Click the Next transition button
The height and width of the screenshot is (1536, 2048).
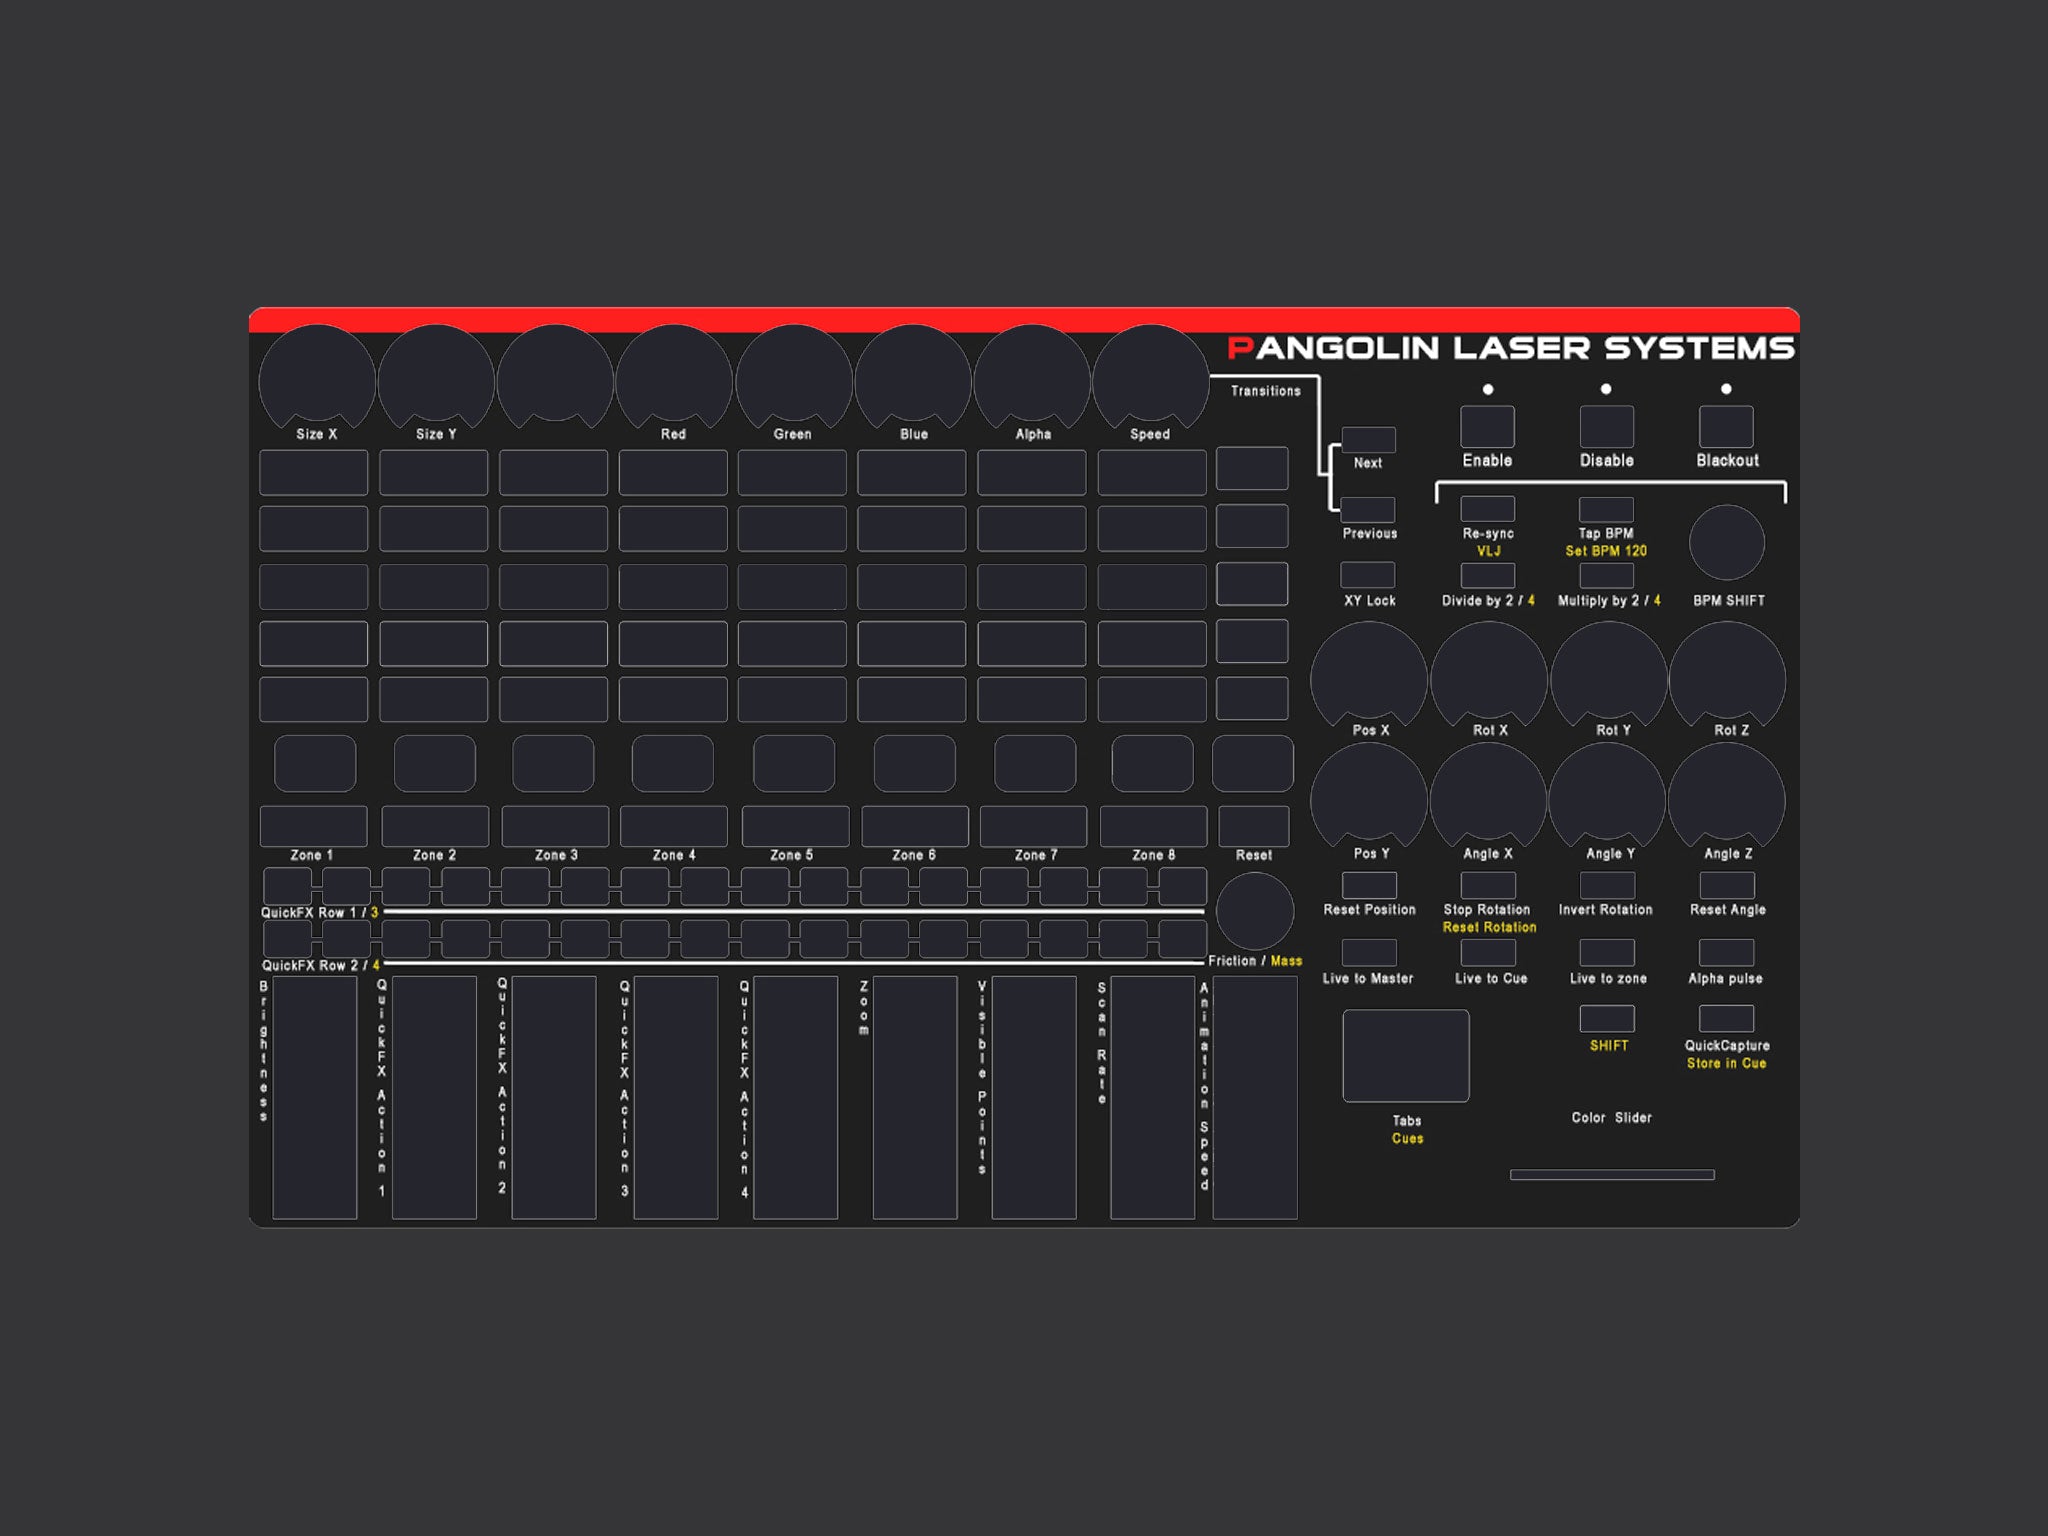[x=1368, y=440]
